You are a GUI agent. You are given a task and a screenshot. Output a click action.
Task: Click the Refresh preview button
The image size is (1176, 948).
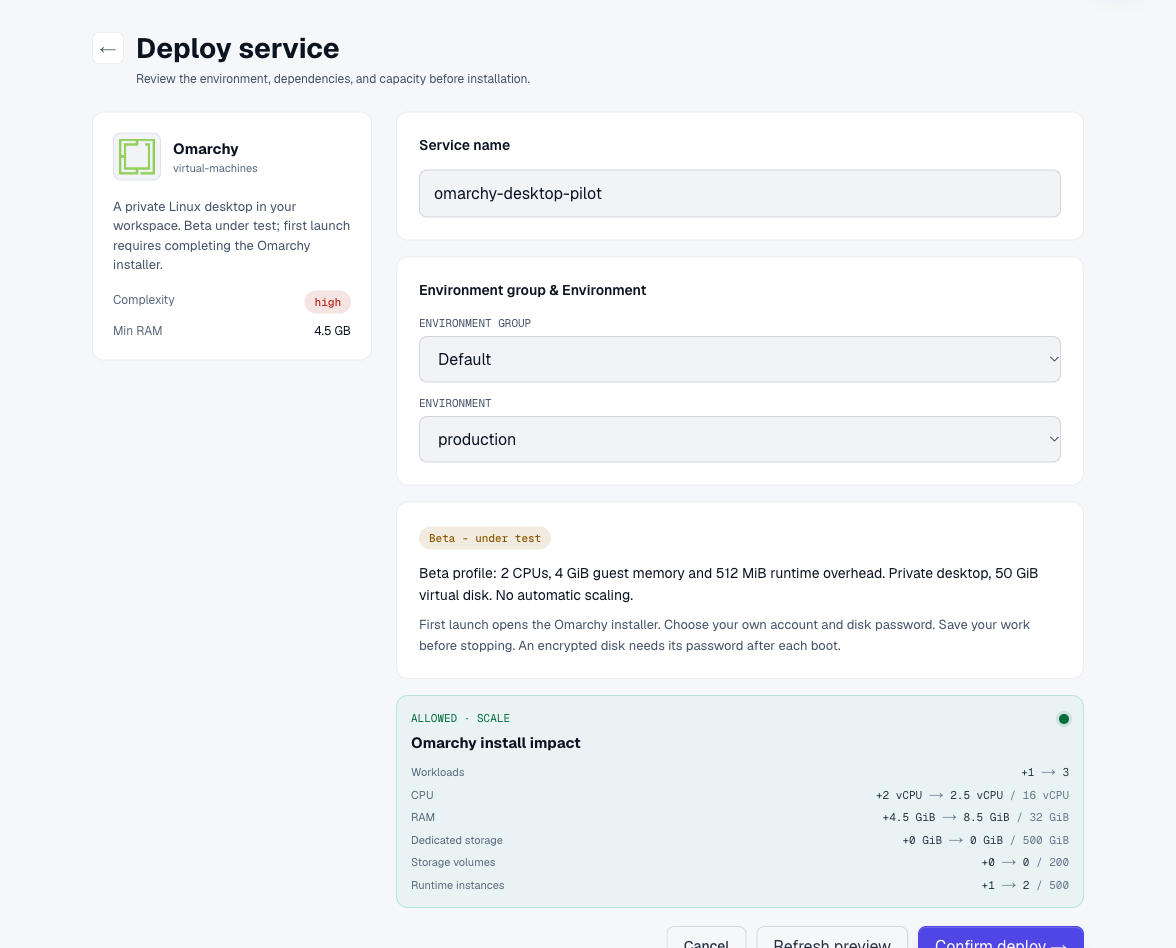point(832,940)
